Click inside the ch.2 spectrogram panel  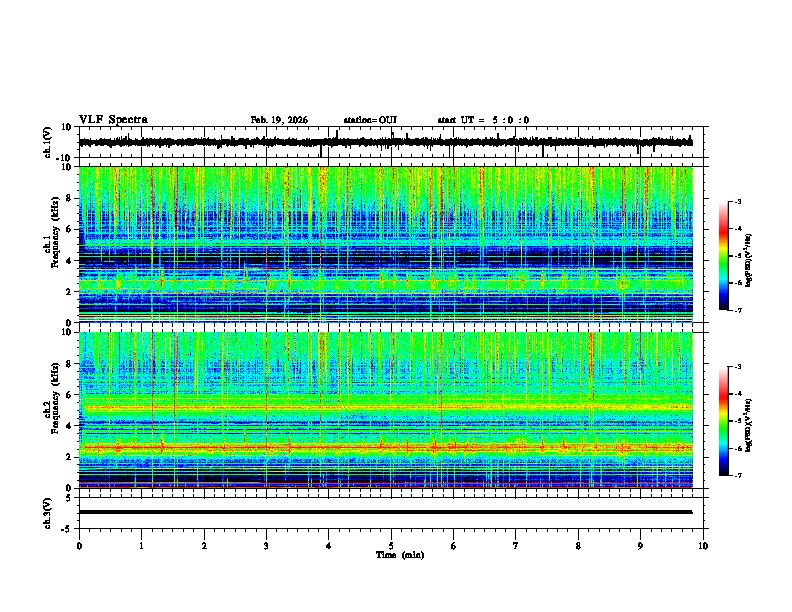pyautogui.click(x=385, y=410)
